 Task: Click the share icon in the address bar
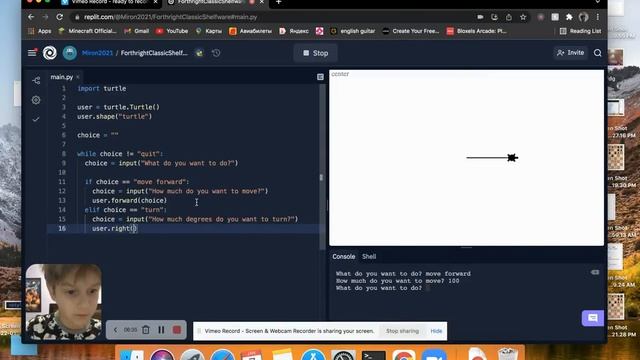509,17
